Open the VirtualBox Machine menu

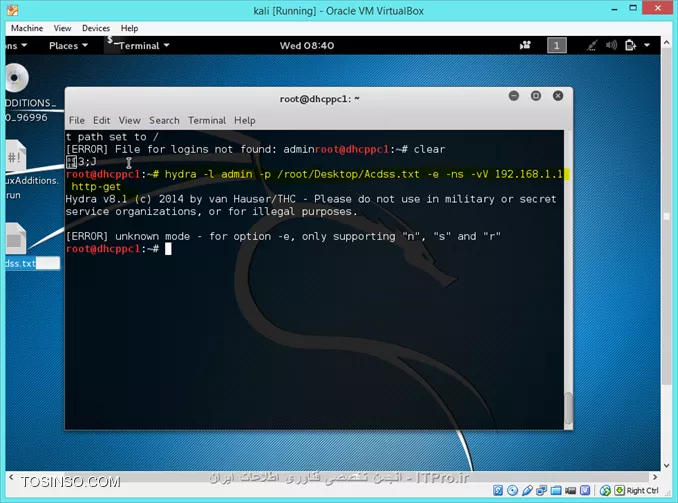coord(27,28)
